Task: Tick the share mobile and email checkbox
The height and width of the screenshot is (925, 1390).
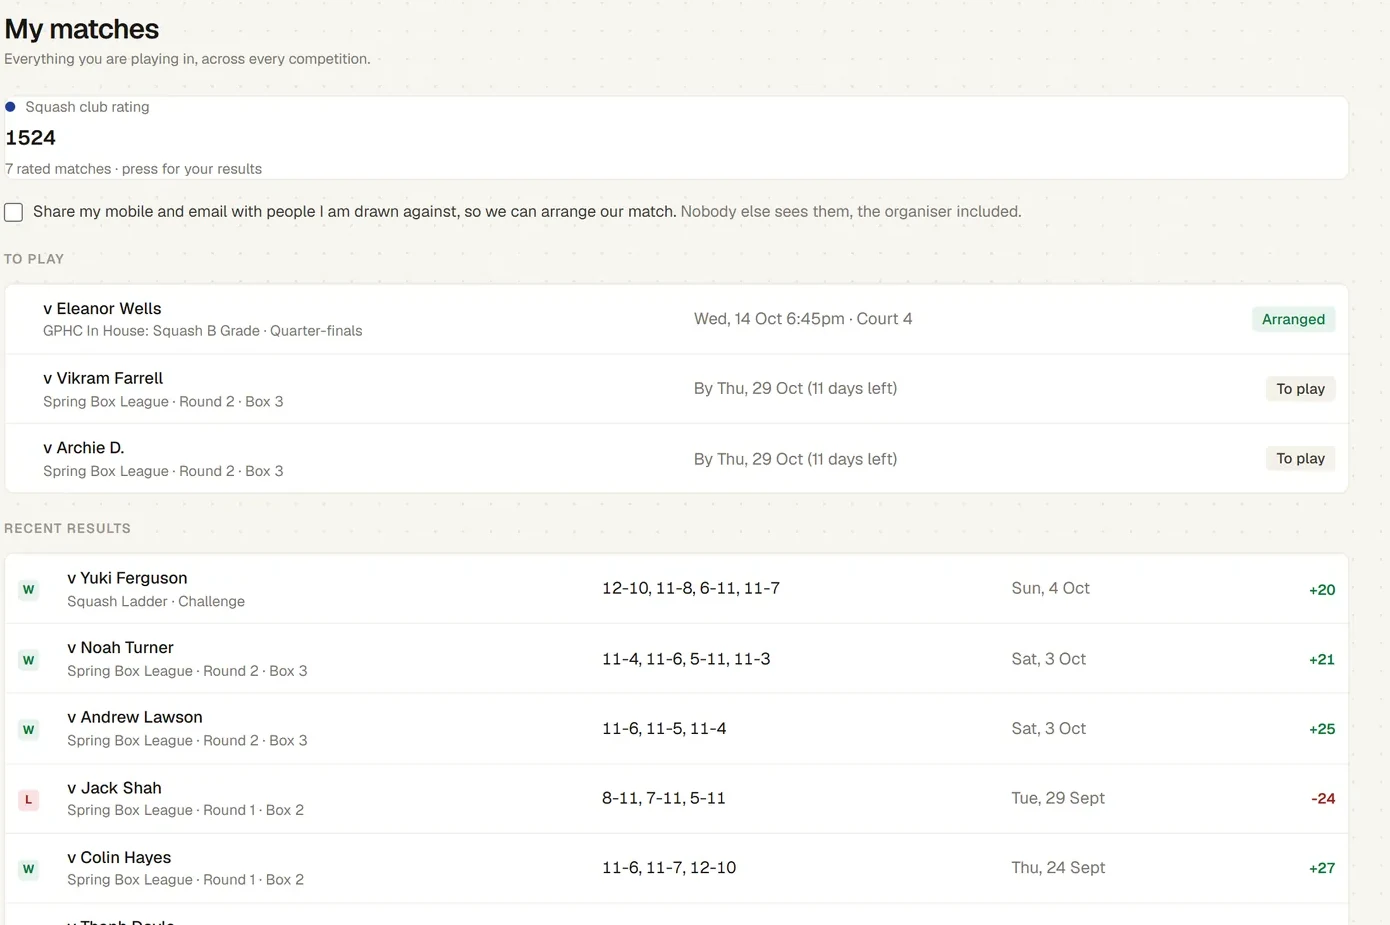Action: pyautogui.click(x=14, y=212)
